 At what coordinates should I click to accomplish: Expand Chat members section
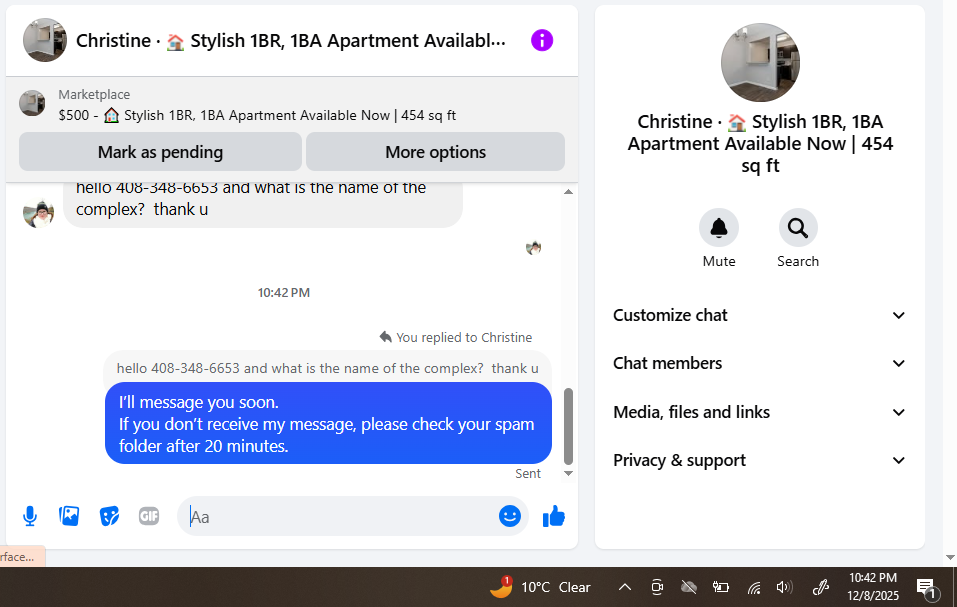(x=759, y=364)
